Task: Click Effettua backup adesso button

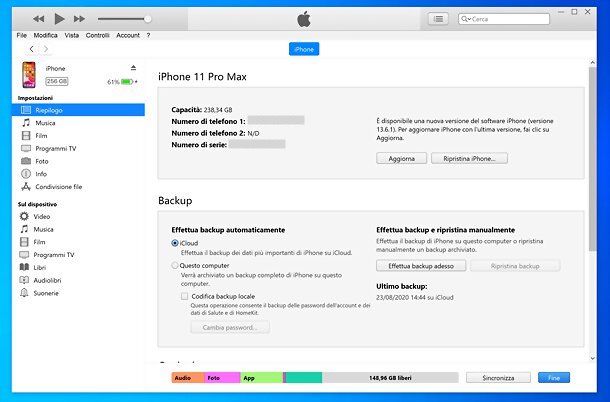Action: pyautogui.click(x=421, y=266)
